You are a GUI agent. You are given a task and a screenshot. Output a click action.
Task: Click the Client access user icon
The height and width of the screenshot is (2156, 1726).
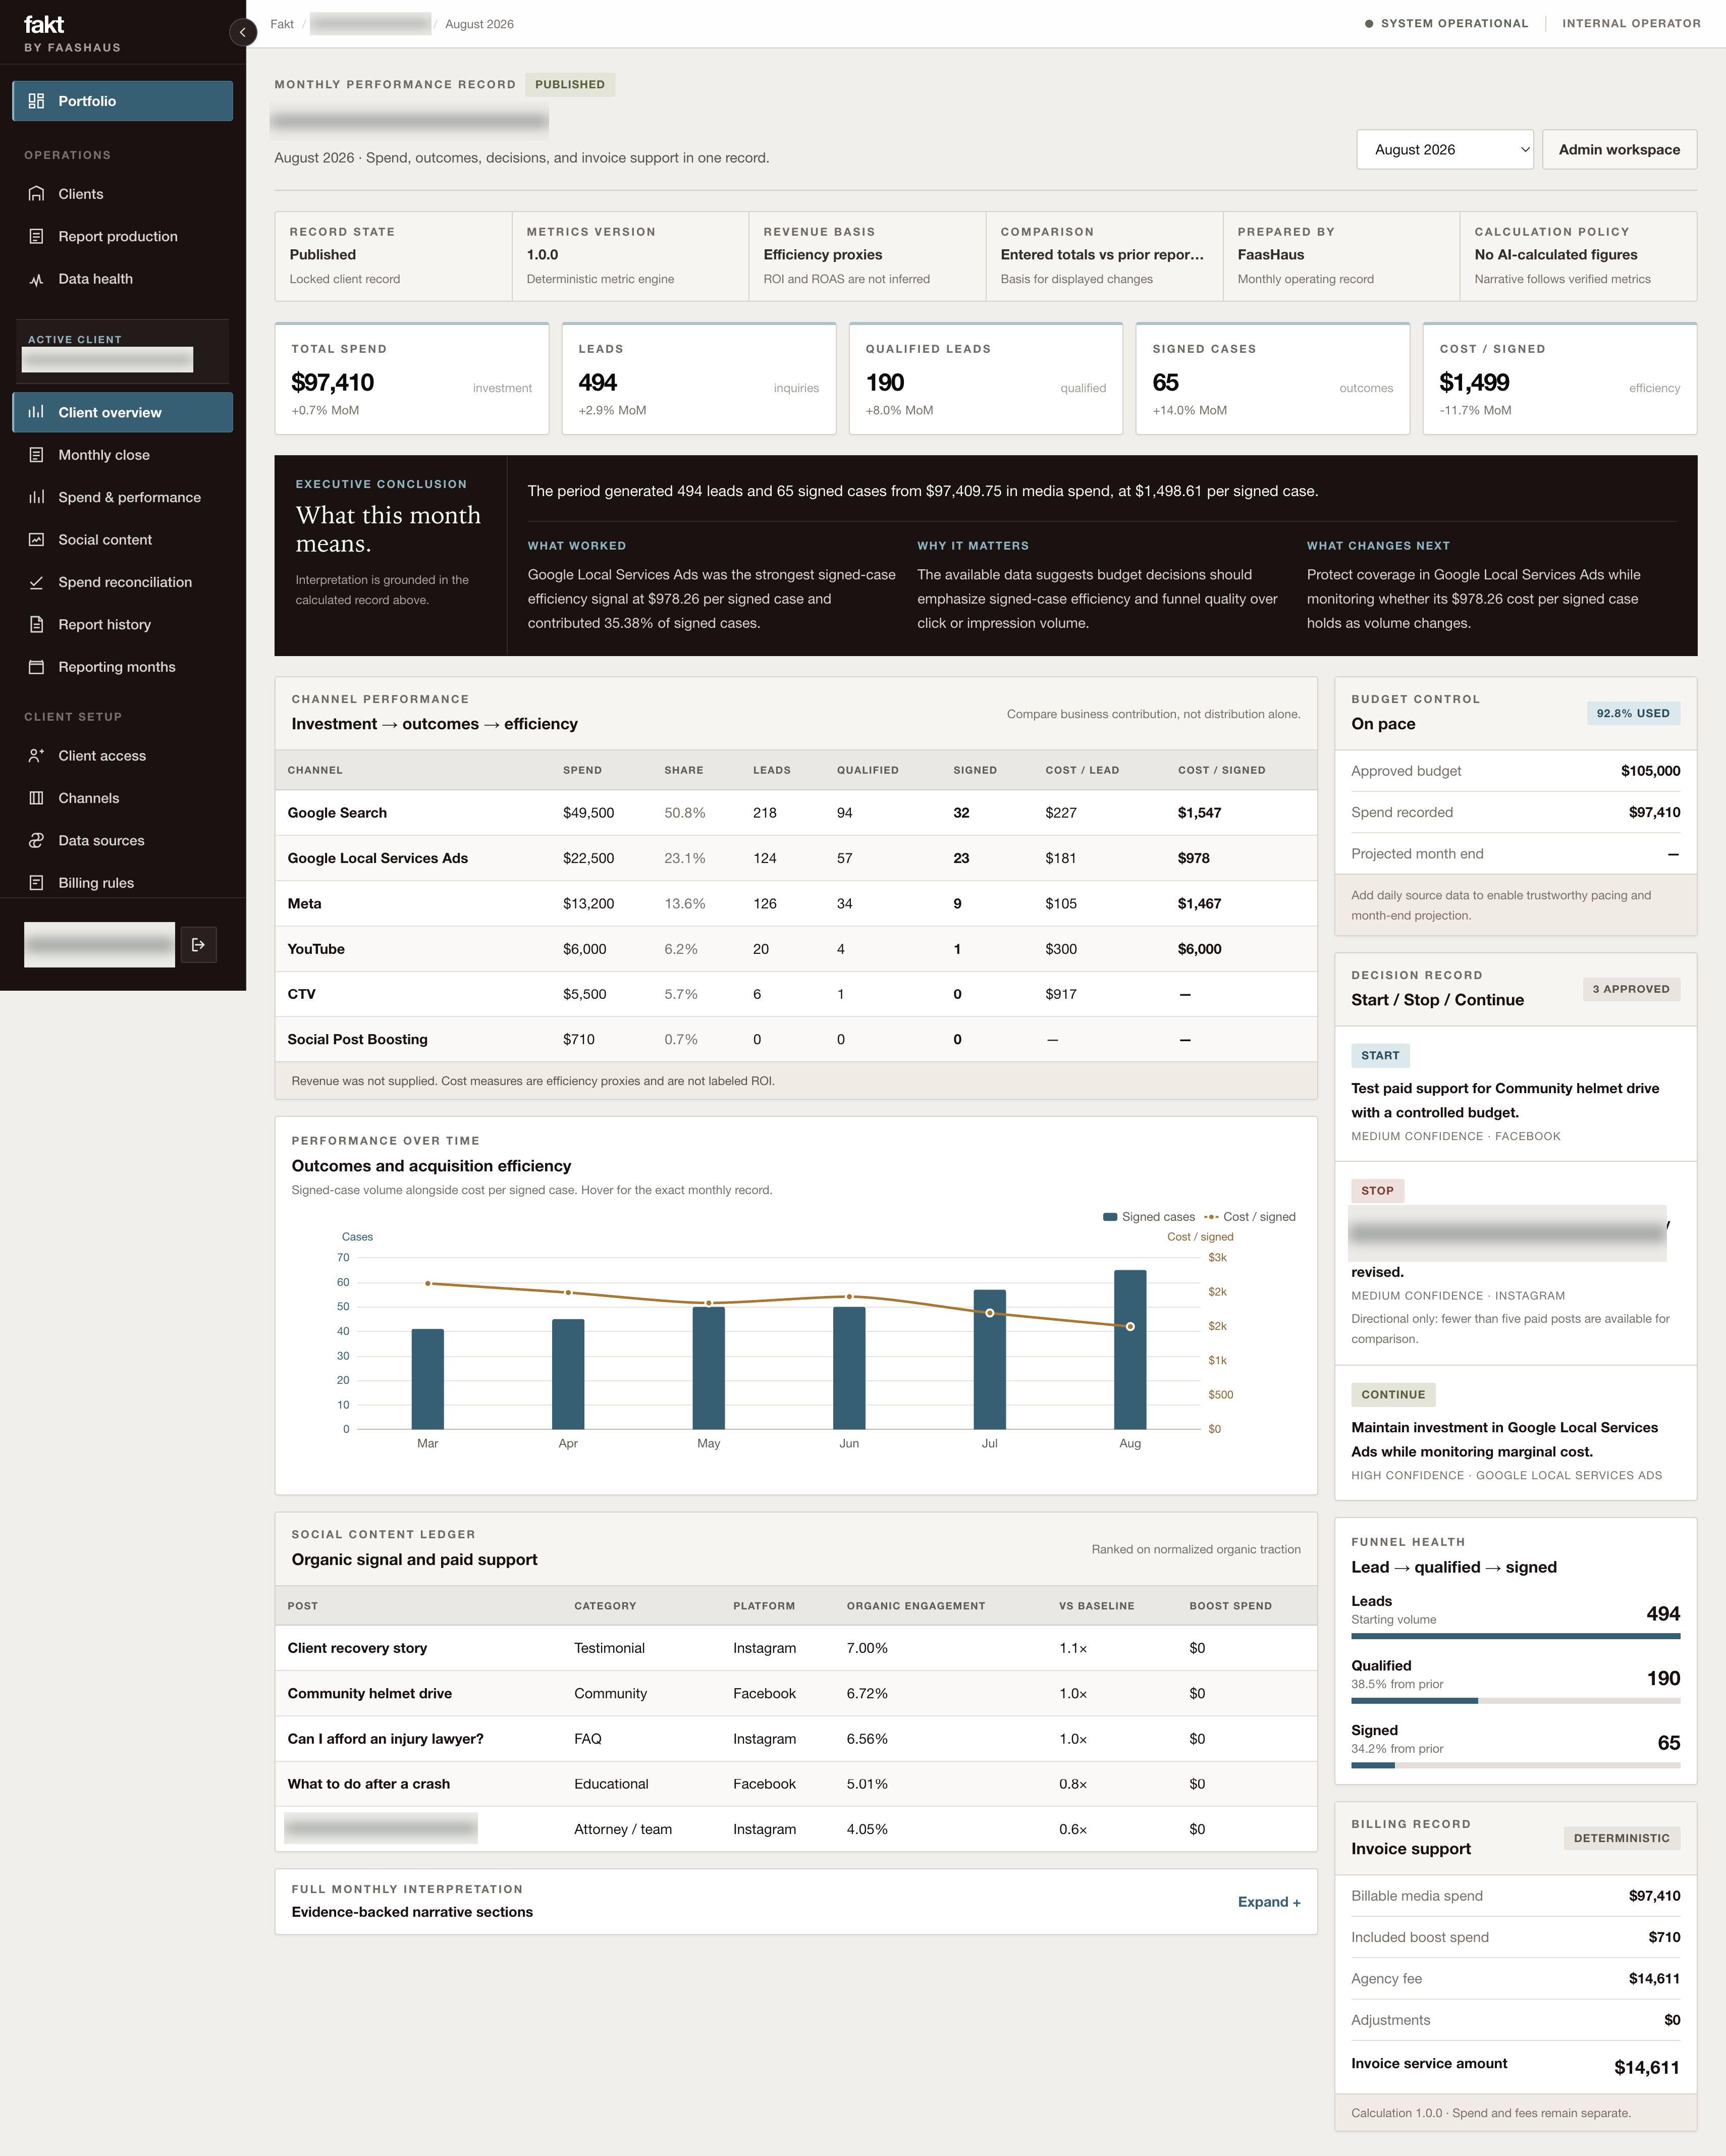click(36, 756)
